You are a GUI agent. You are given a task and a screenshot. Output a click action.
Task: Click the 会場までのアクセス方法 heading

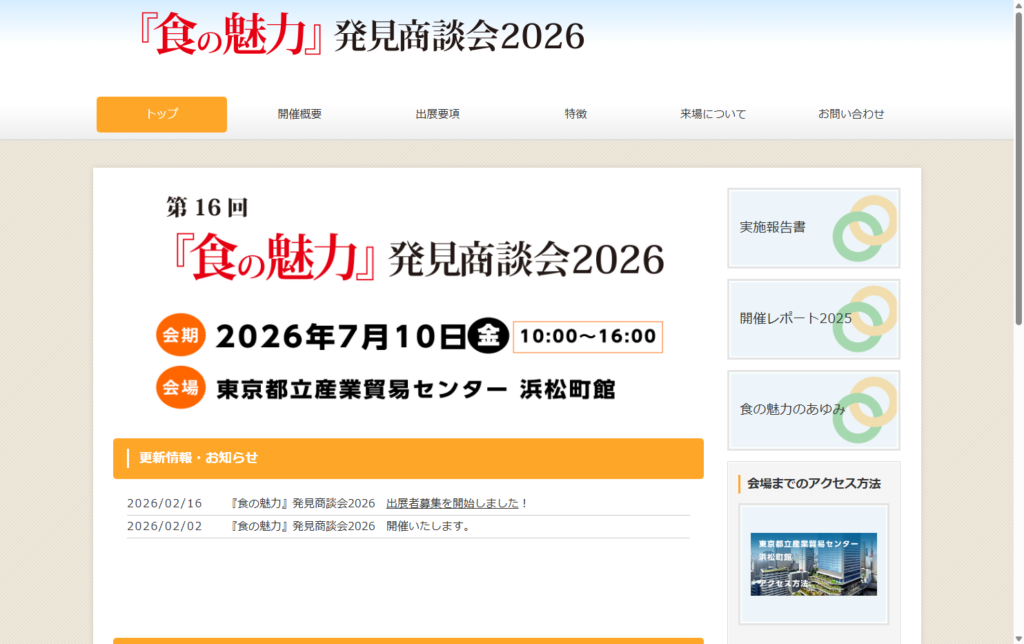click(x=814, y=482)
